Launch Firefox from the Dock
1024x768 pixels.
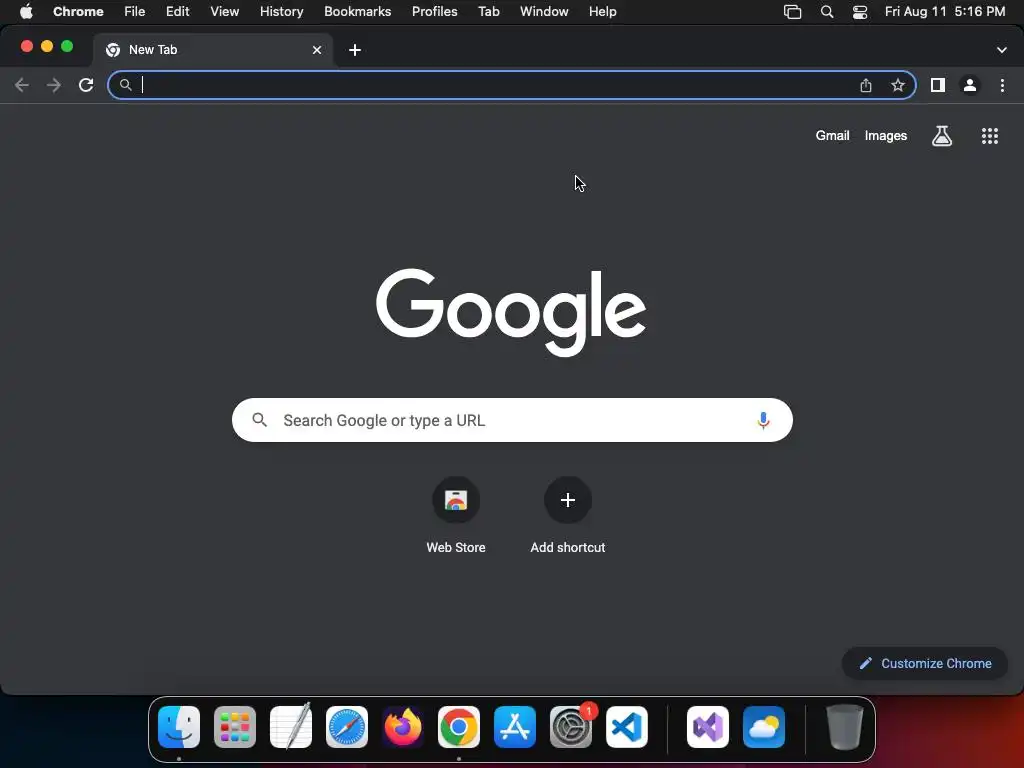click(x=403, y=727)
